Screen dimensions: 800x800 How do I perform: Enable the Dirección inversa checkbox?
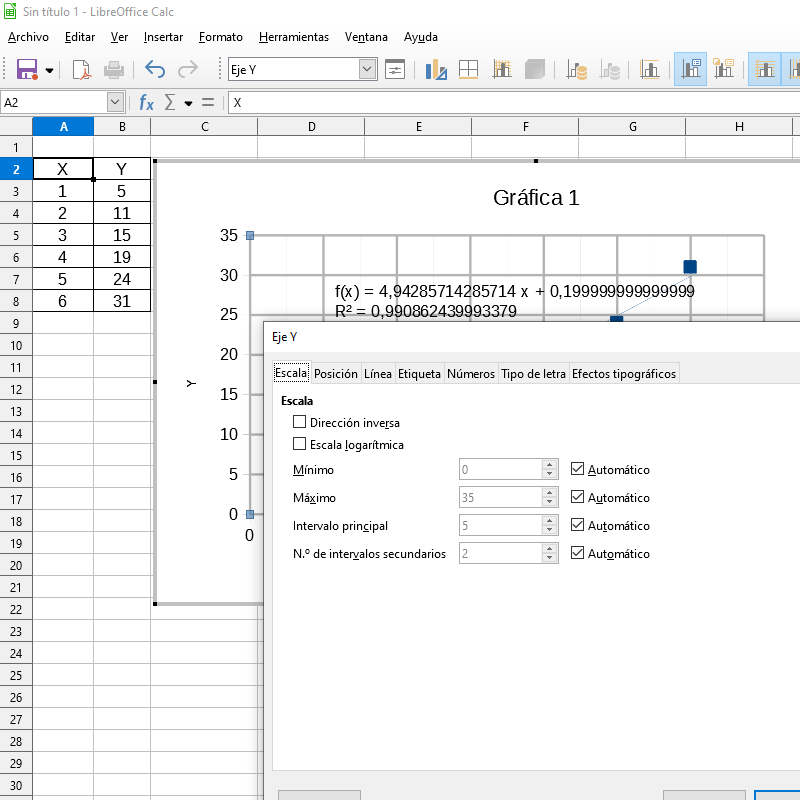pyautogui.click(x=300, y=423)
